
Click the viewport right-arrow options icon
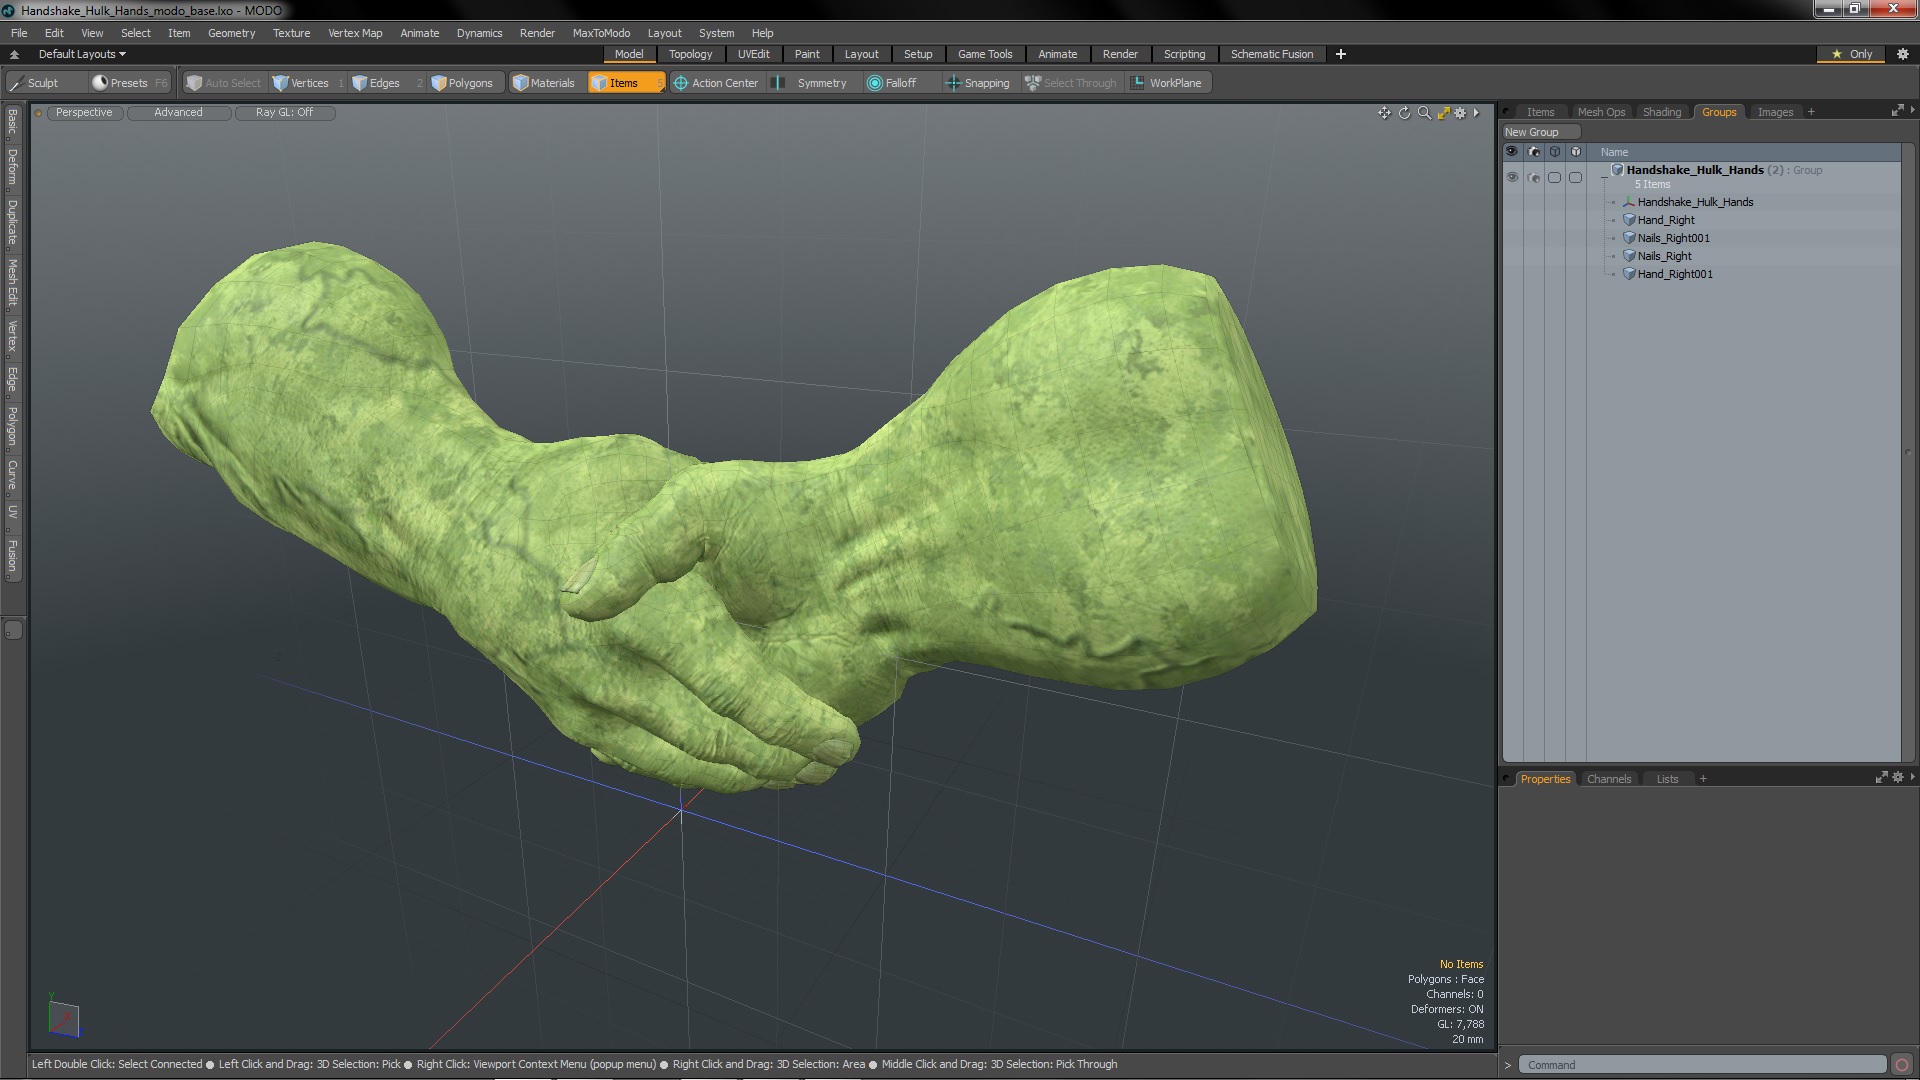(x=1476, y=113)
